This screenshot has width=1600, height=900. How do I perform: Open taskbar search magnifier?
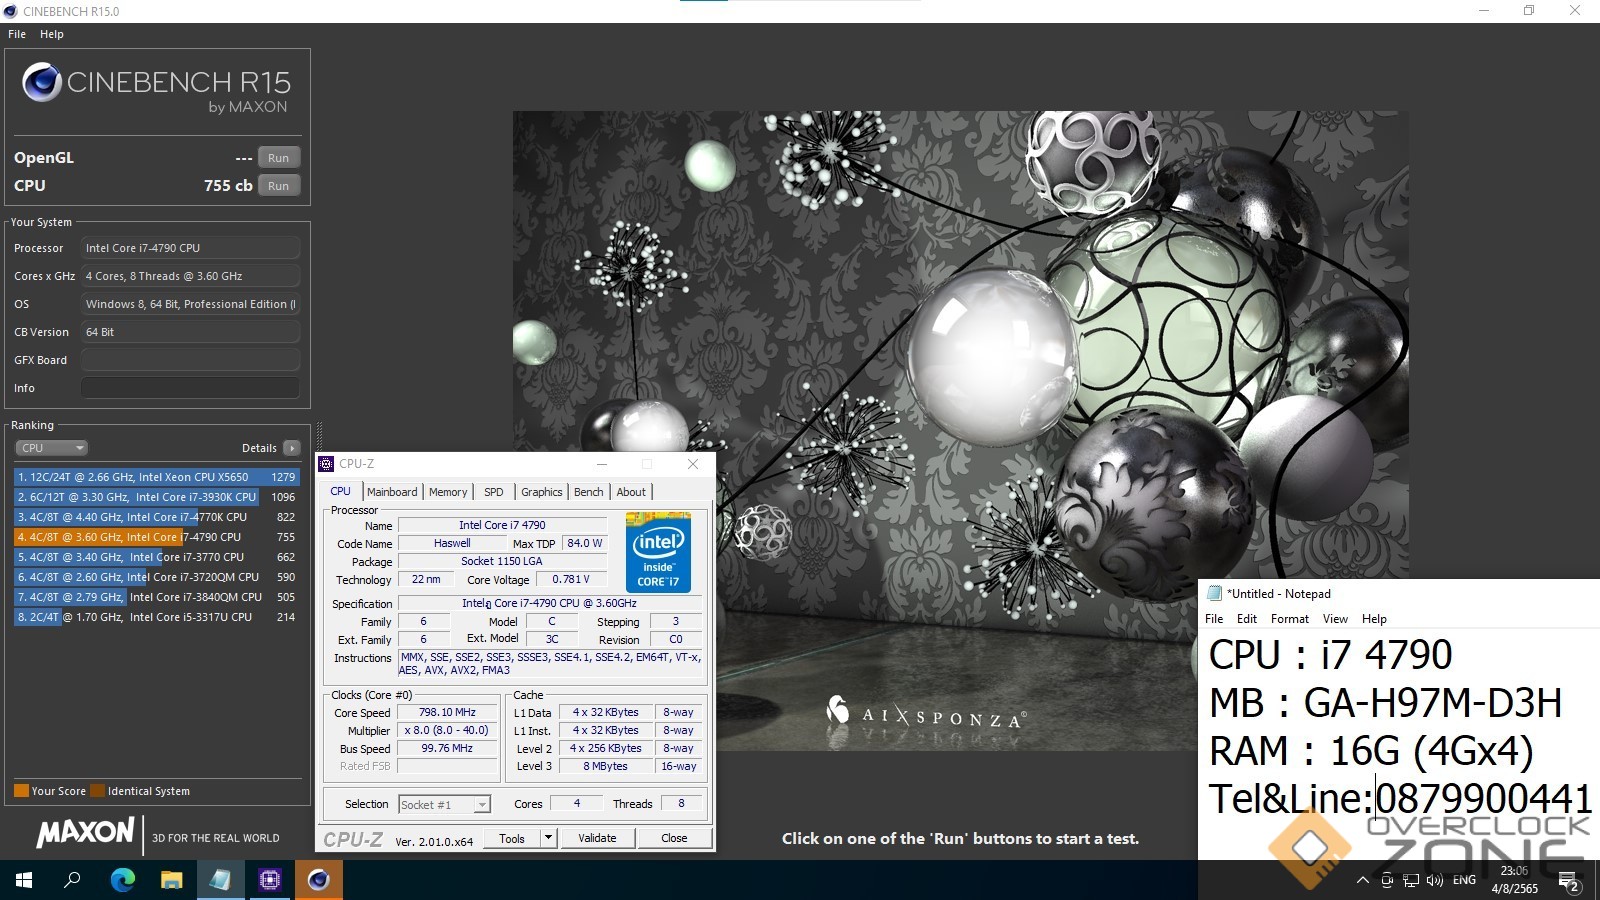pos(73,880)
